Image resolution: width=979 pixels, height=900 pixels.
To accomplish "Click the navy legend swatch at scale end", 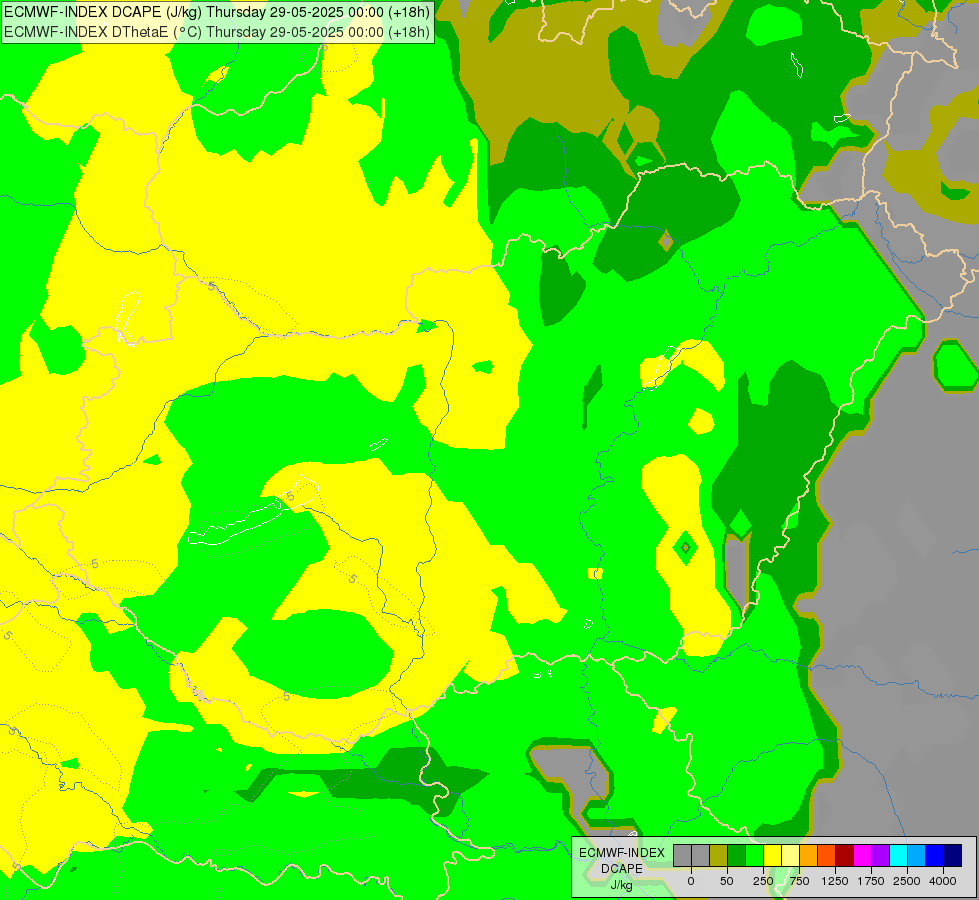I will [x=953, y=855].
